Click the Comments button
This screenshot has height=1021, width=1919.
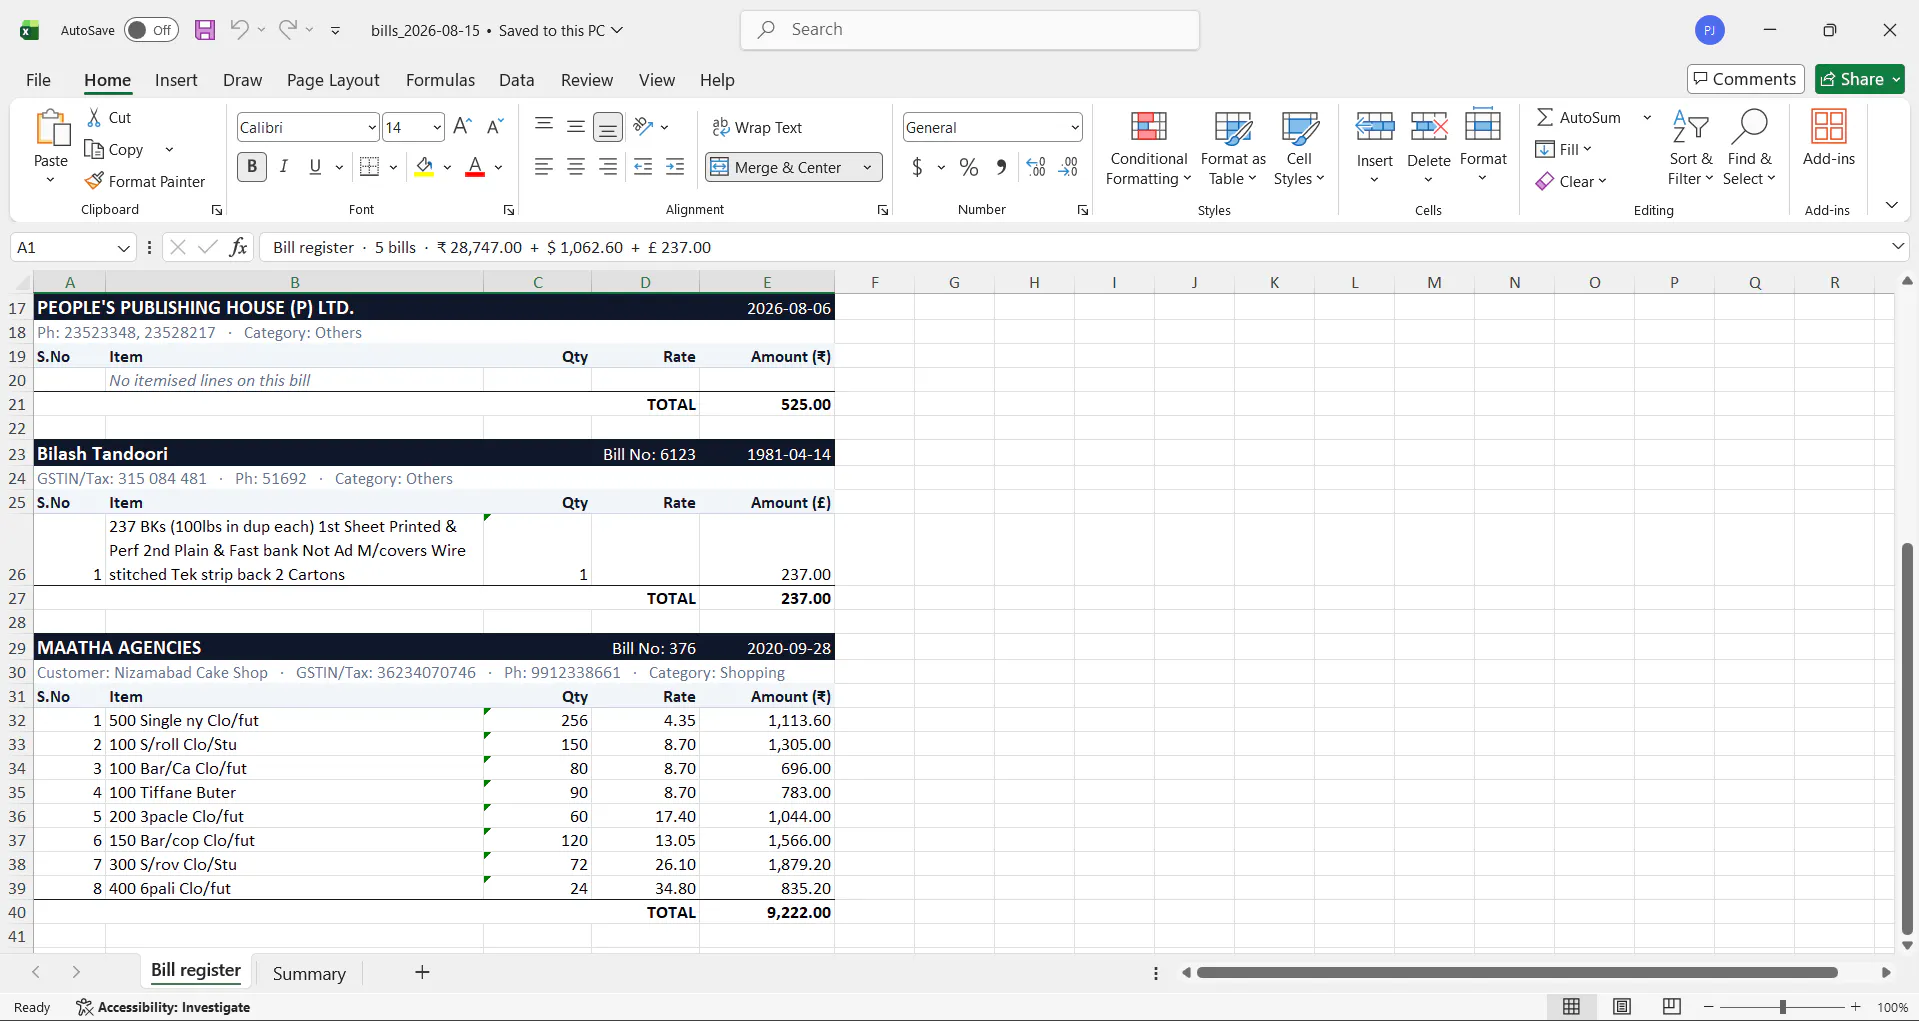pos(1746,79)
